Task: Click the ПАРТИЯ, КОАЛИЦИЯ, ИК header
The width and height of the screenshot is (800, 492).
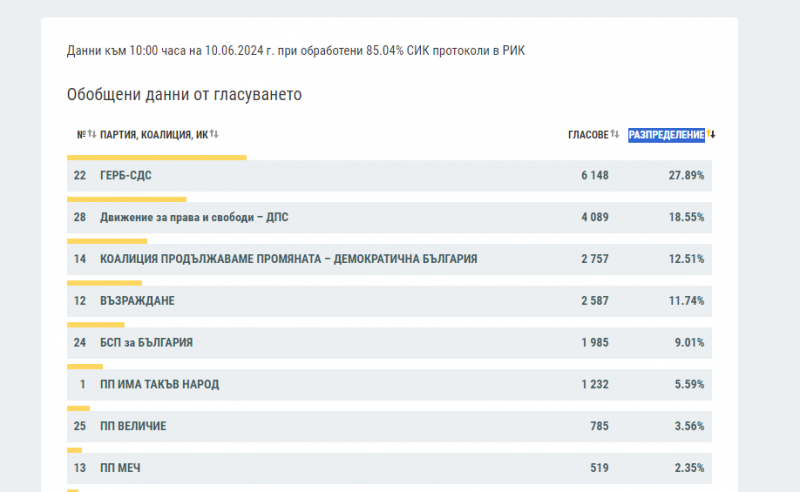Action: tap(154, 135)
